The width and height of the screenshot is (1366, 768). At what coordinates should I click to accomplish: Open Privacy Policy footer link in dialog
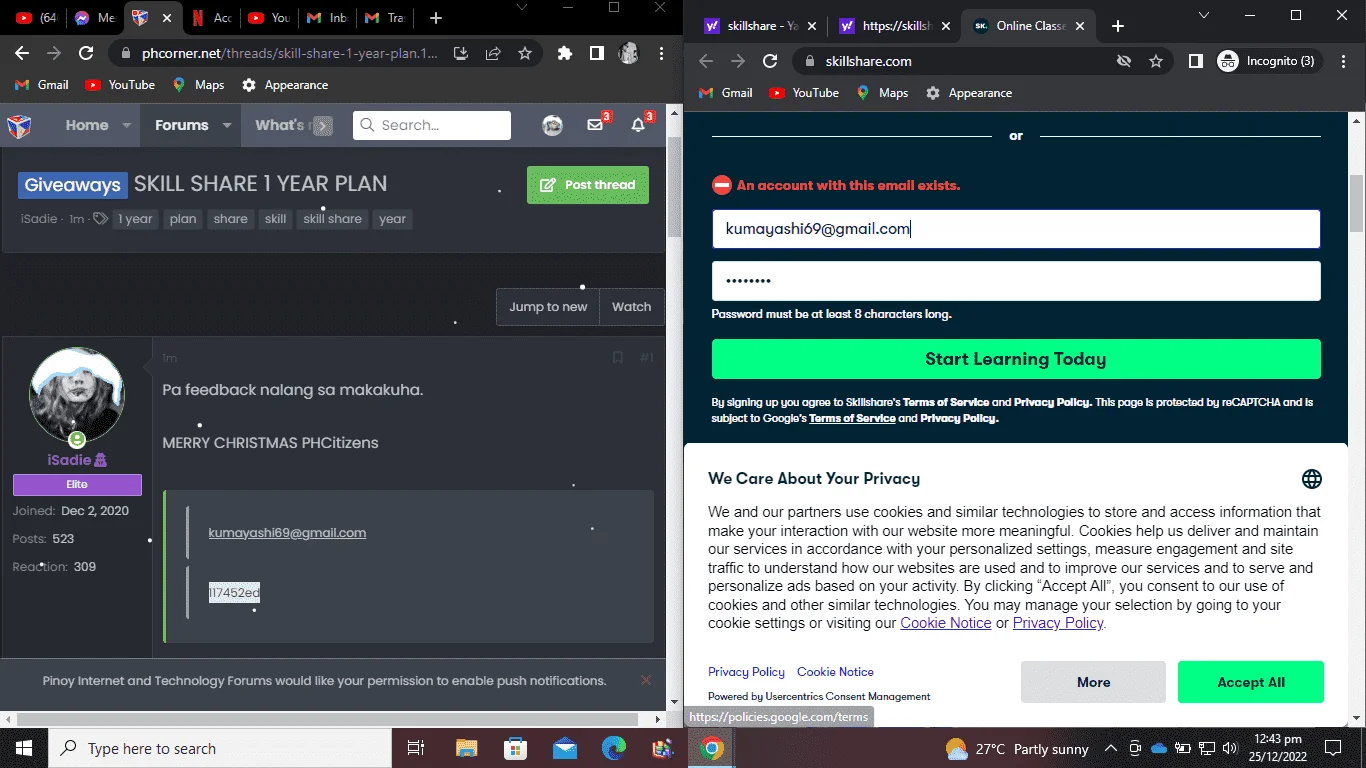(746, 672)
